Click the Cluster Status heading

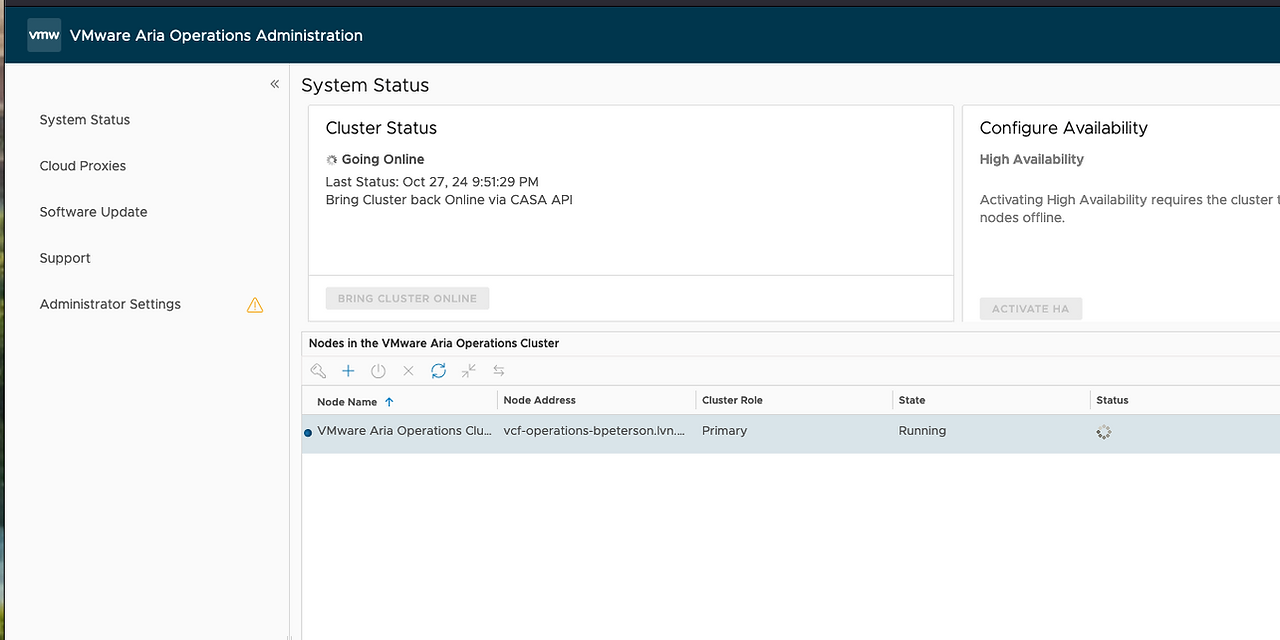pyautogui.click(x=381, y=128)
